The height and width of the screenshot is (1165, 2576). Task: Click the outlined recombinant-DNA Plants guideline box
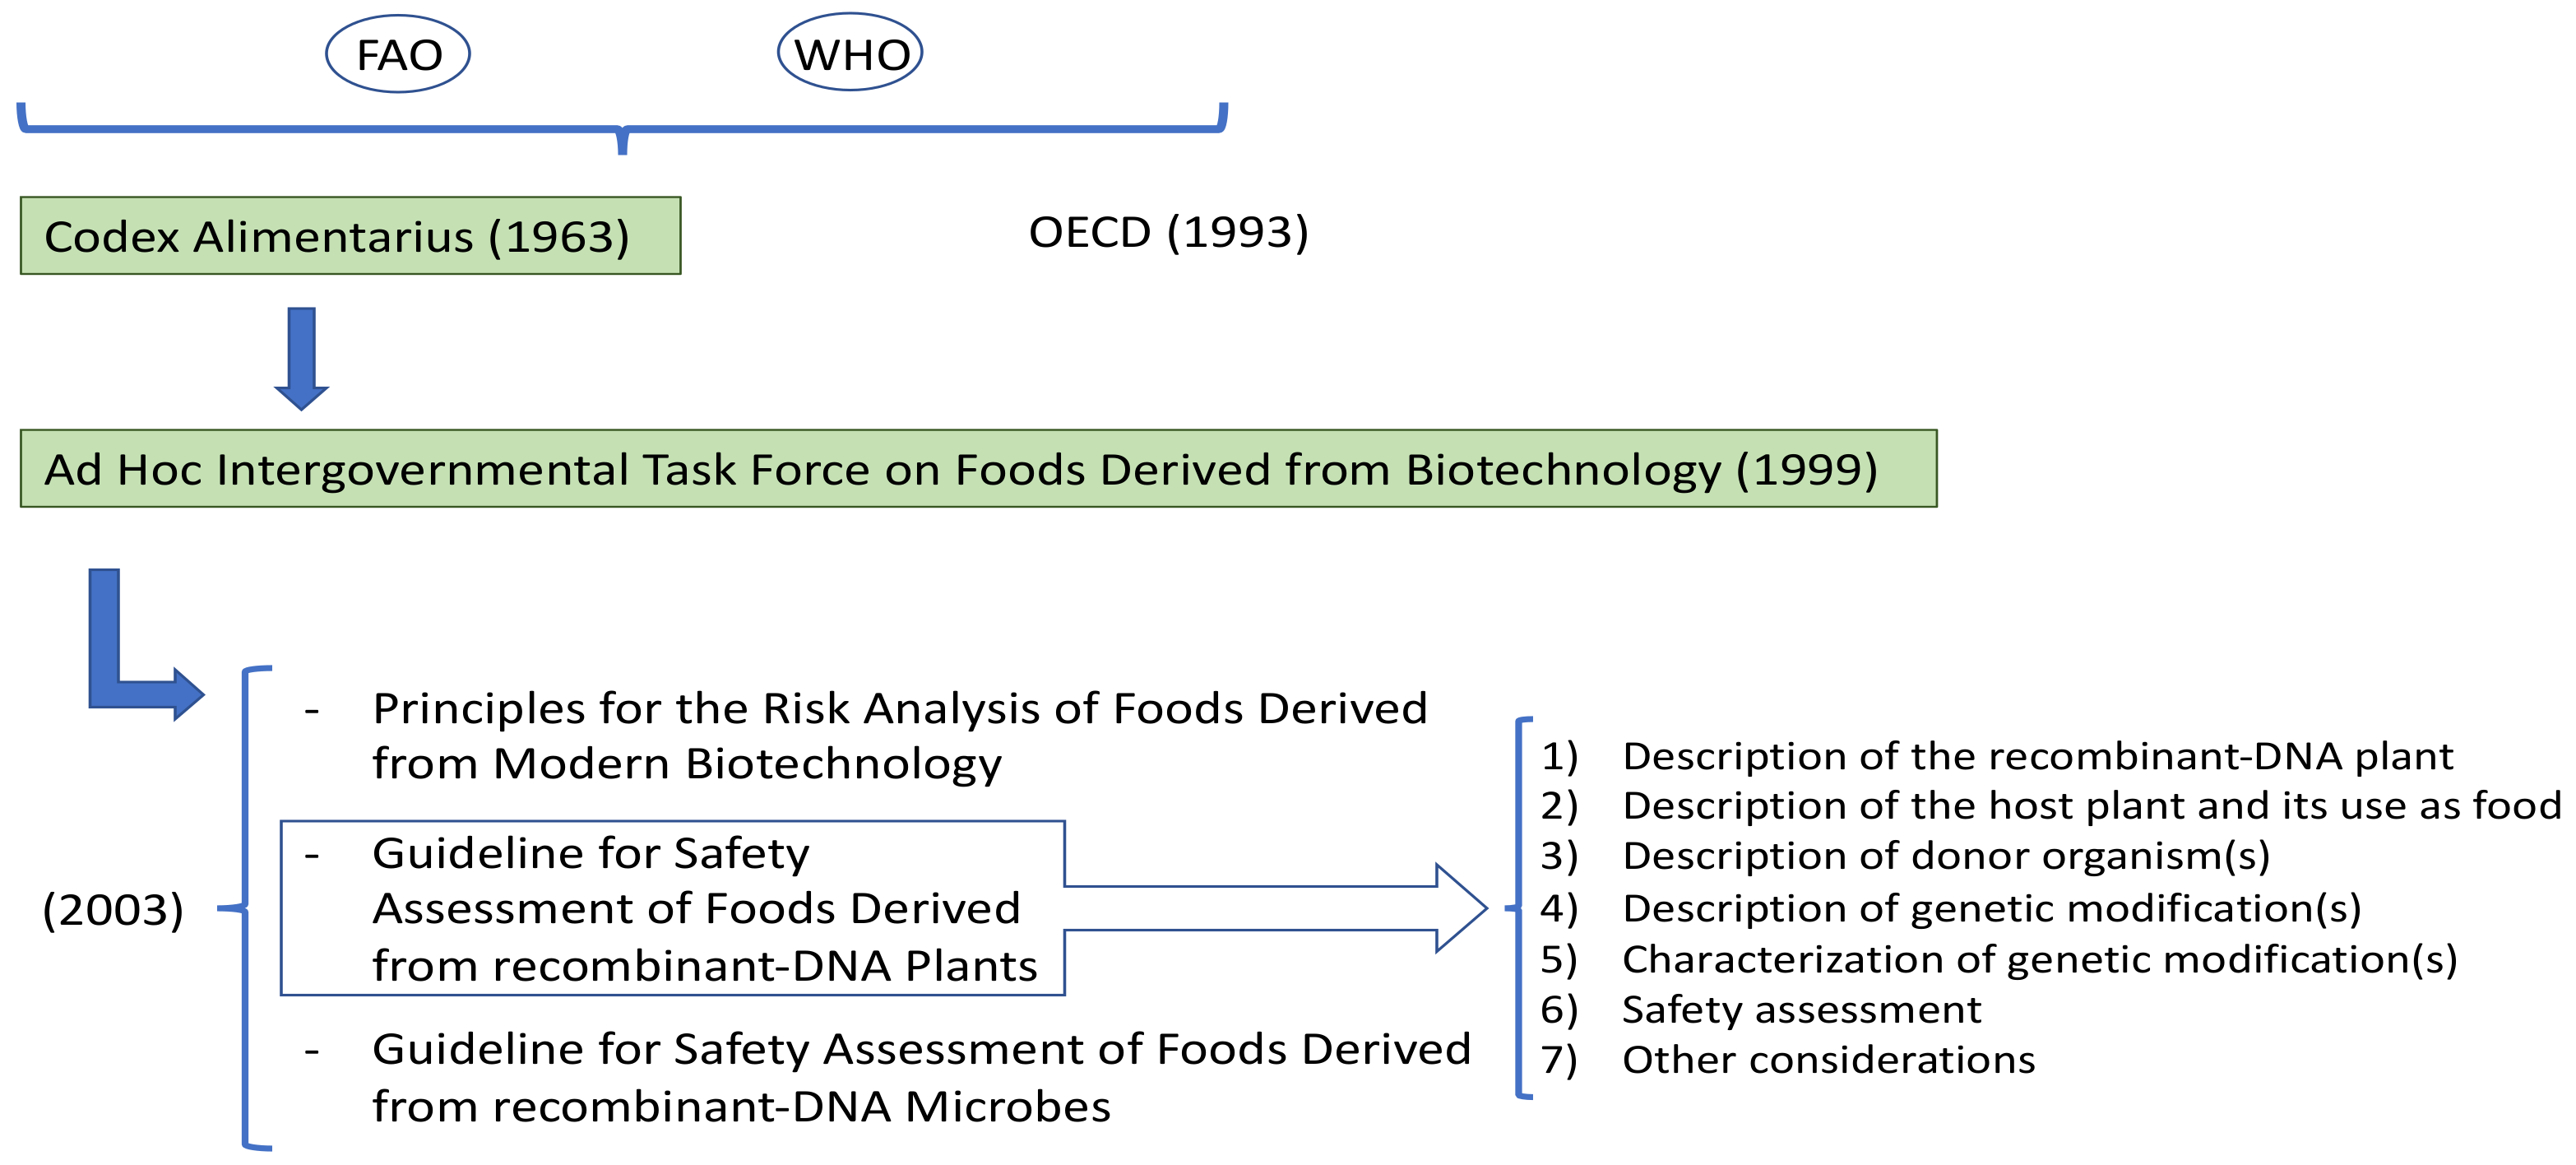coord(672,908)
